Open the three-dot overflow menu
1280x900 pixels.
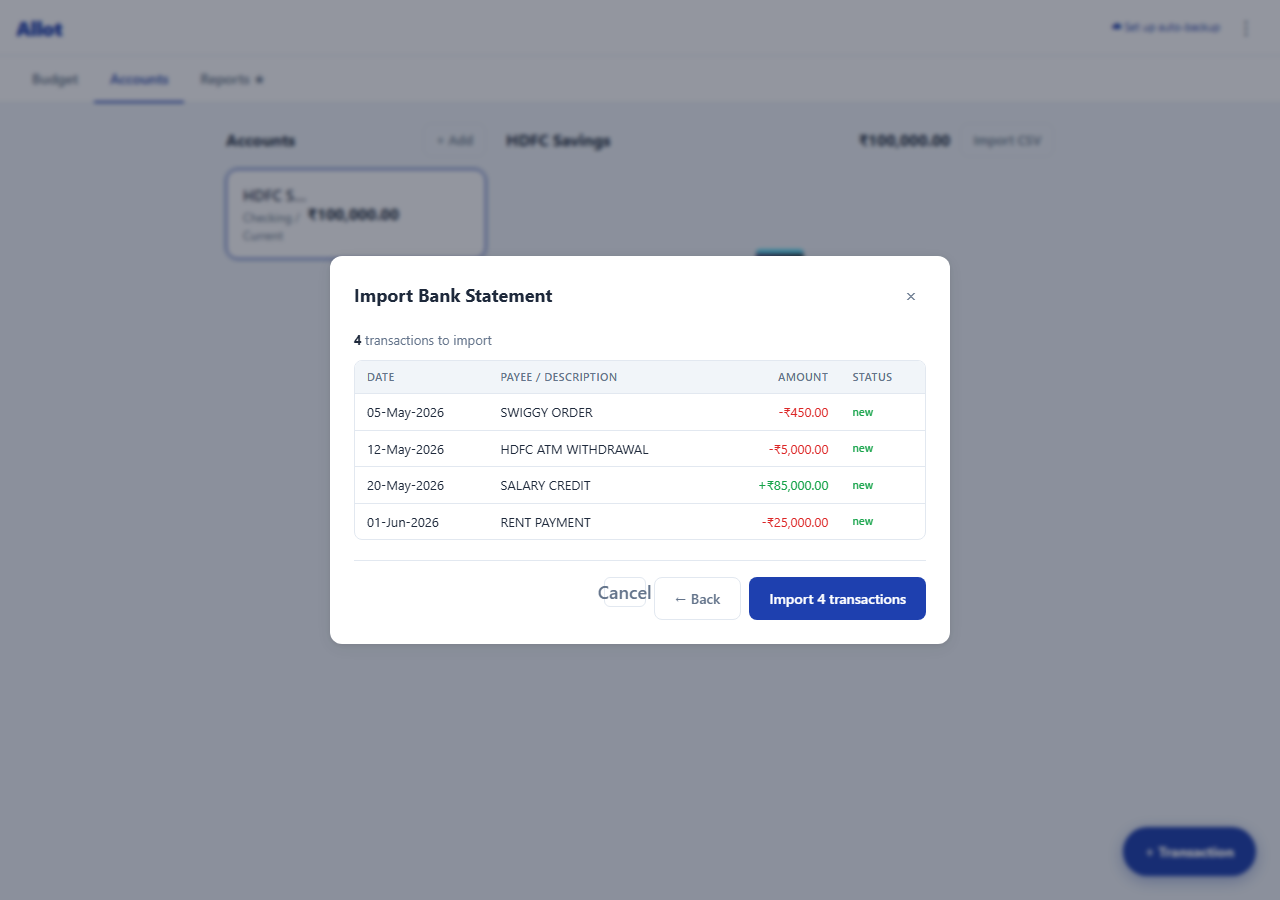1246,28
